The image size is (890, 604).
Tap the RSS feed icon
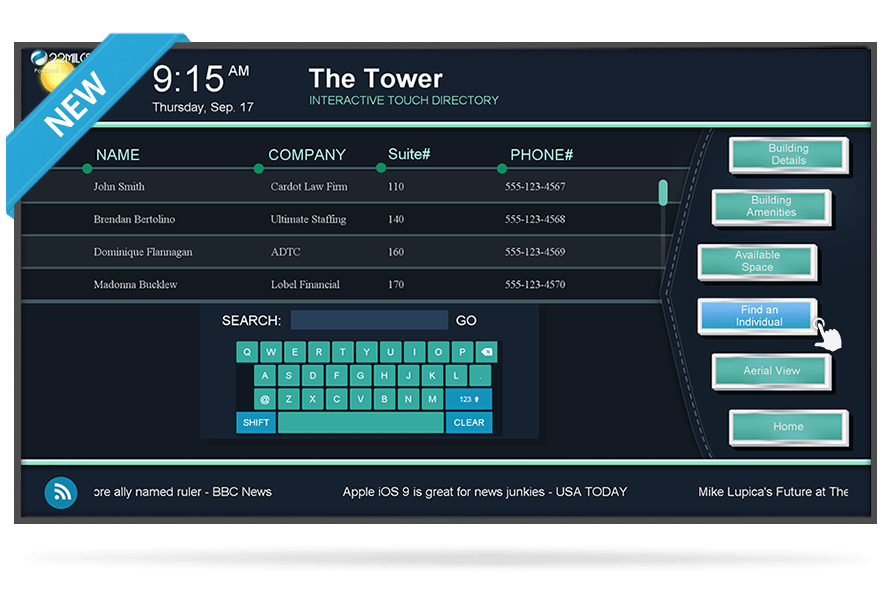[61, 492]
